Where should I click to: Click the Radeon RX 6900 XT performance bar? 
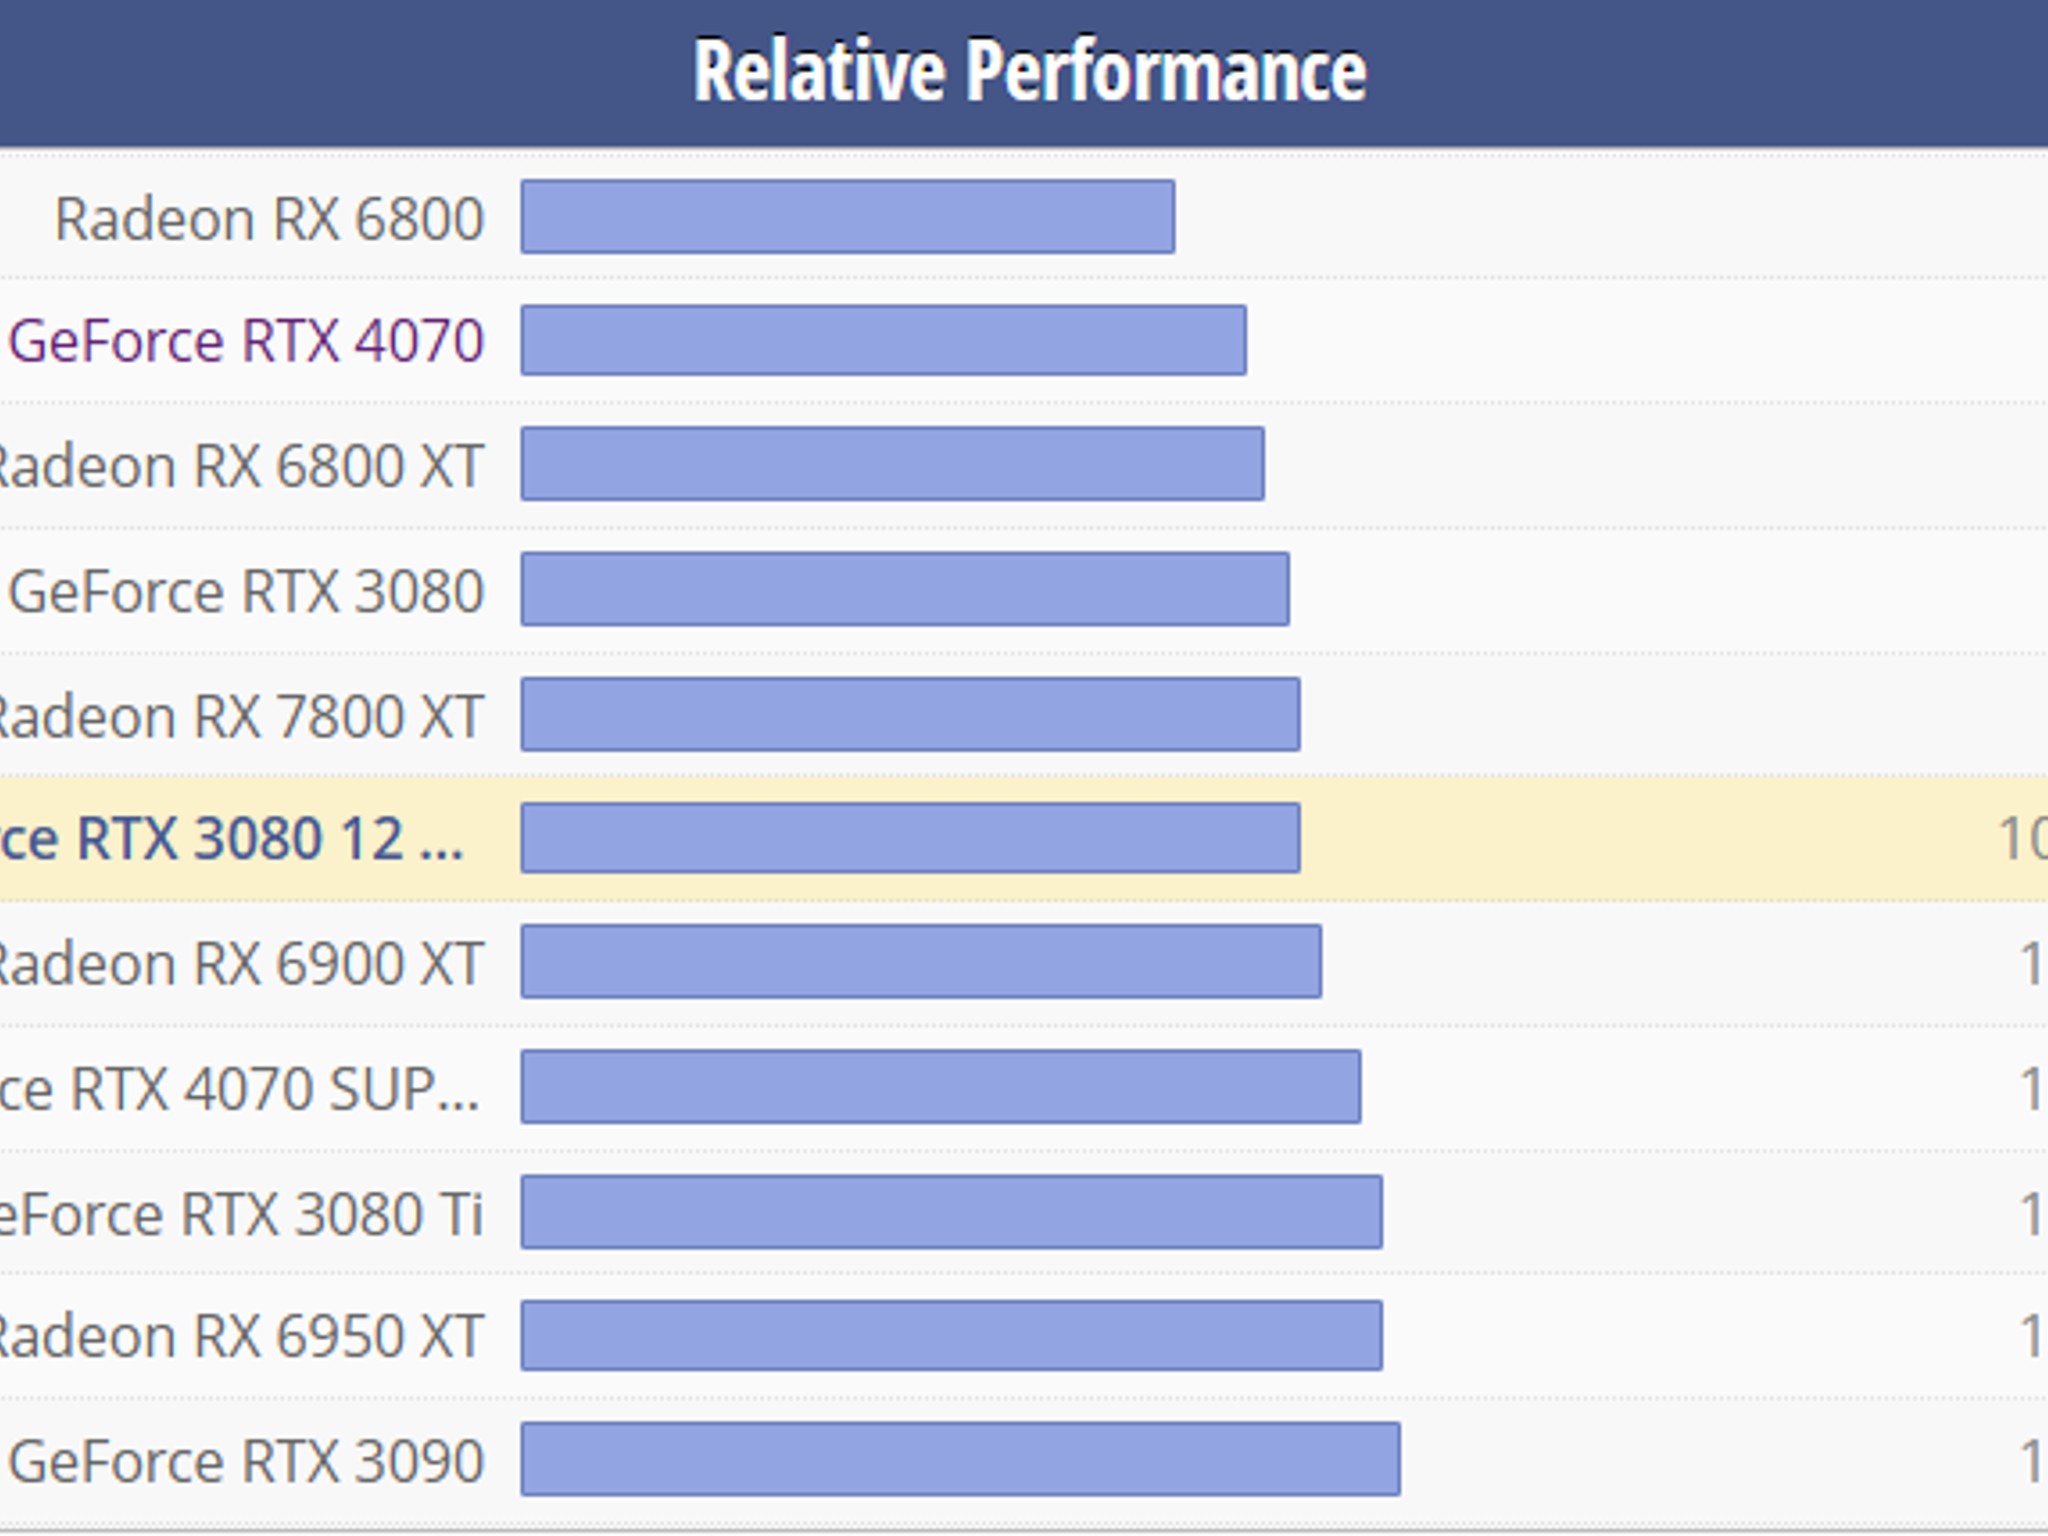[921, 962]
